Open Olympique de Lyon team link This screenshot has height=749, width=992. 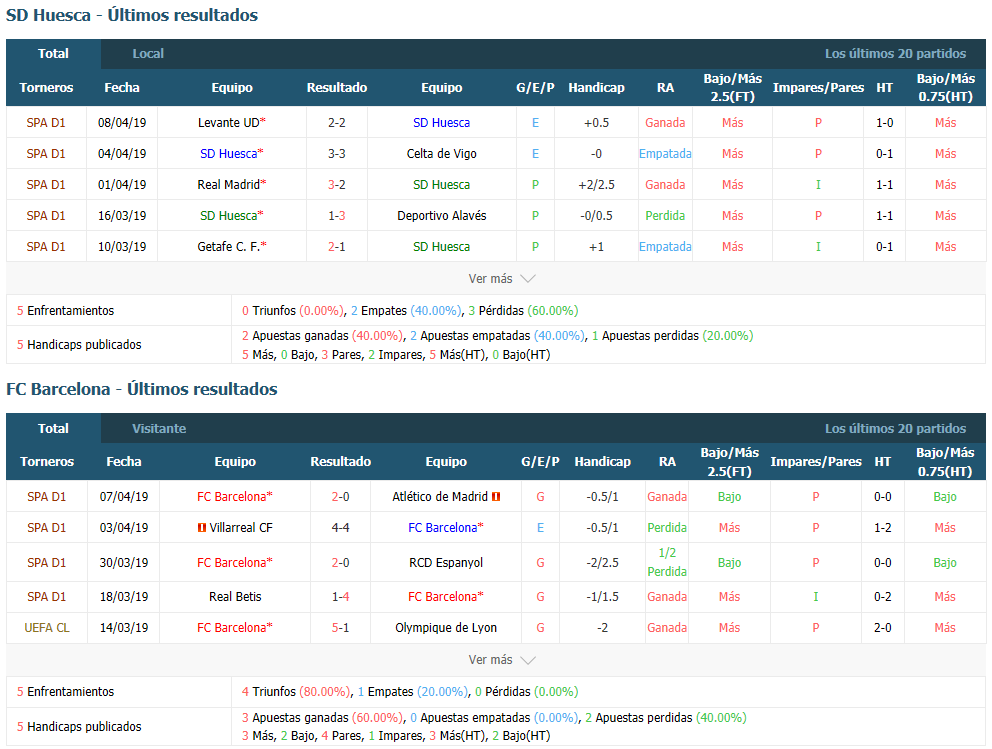pyautogui.click(x=446, y=628)
